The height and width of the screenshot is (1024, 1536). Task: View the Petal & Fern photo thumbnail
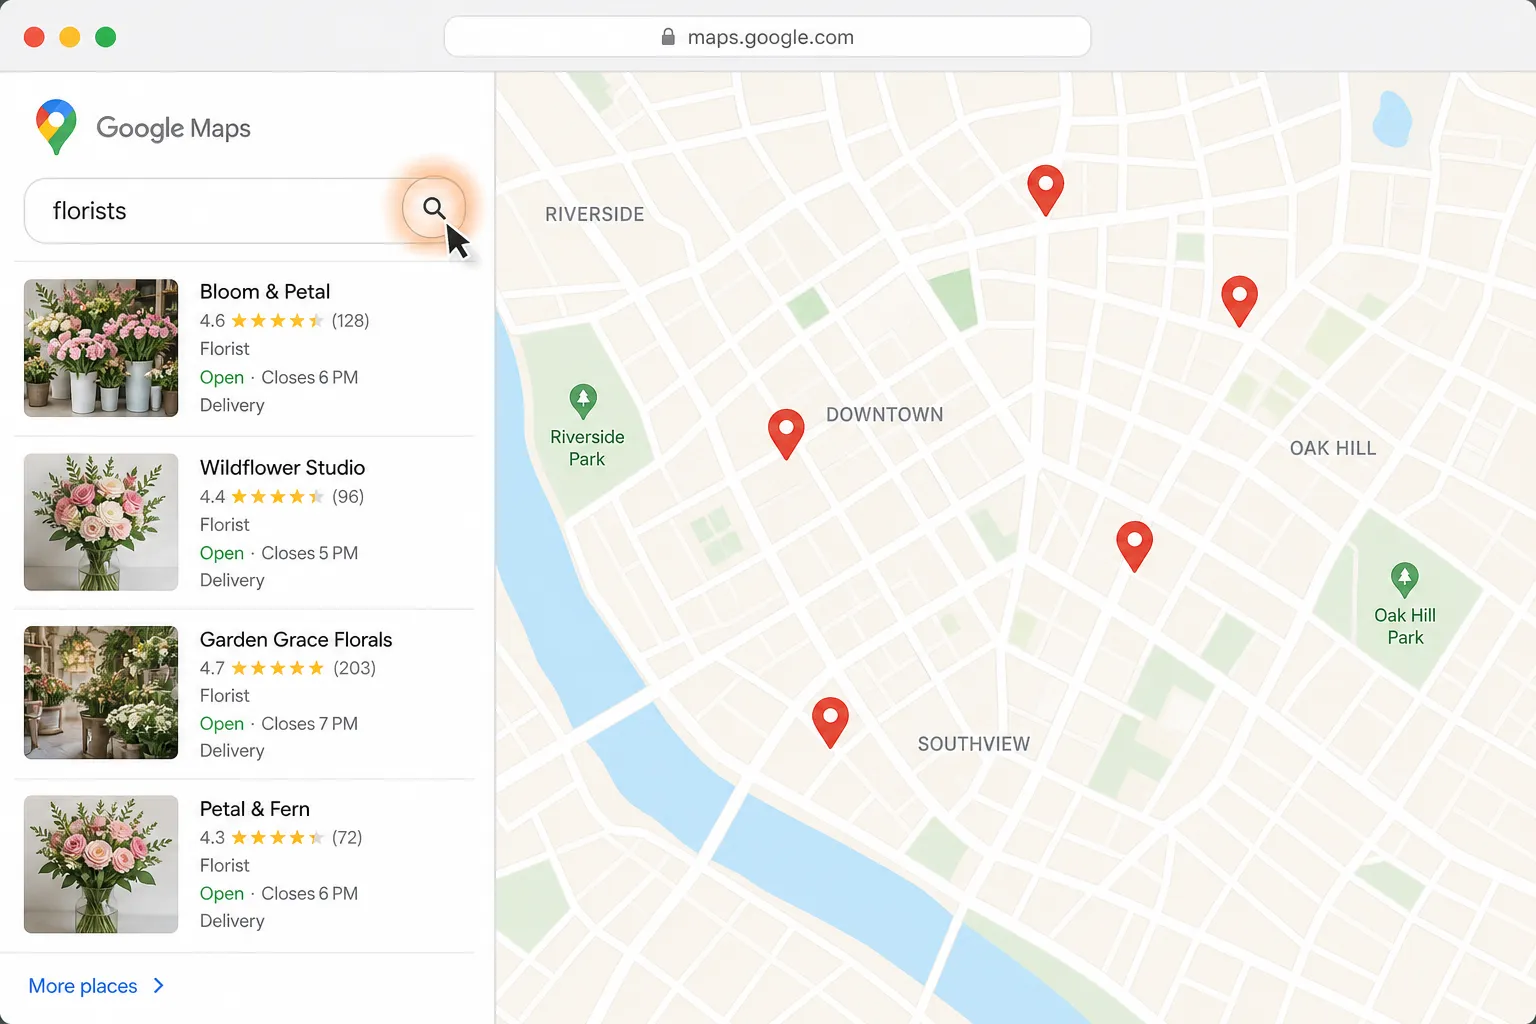(x=101, y=864)
